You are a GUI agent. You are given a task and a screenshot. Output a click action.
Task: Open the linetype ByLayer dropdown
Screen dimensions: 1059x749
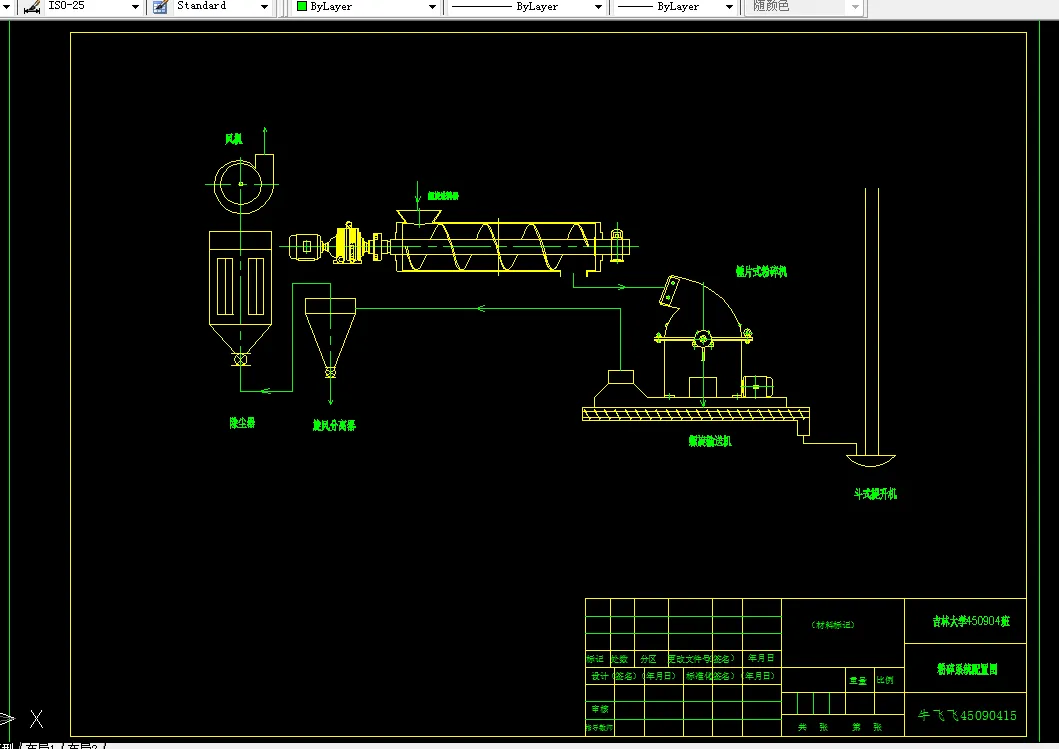tap(598, 7)
